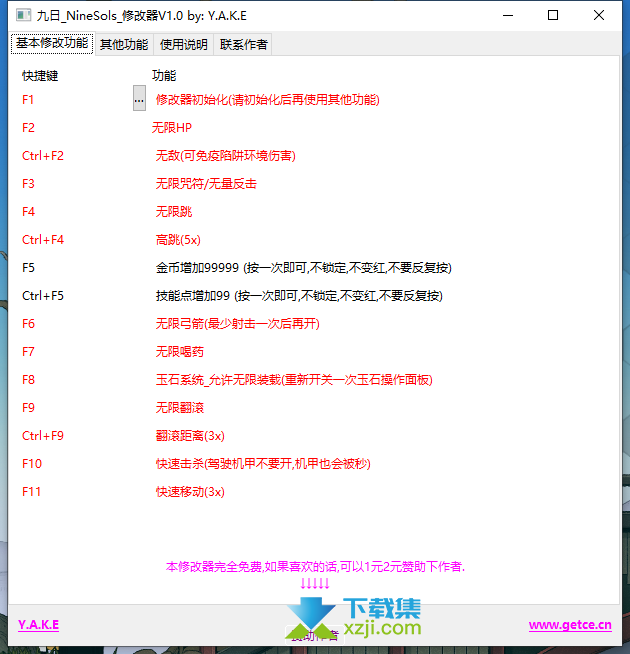This screenshot has height=654, width=630.
Task: Click the 翻滚距离(3x) label
Action: [190, 436]
